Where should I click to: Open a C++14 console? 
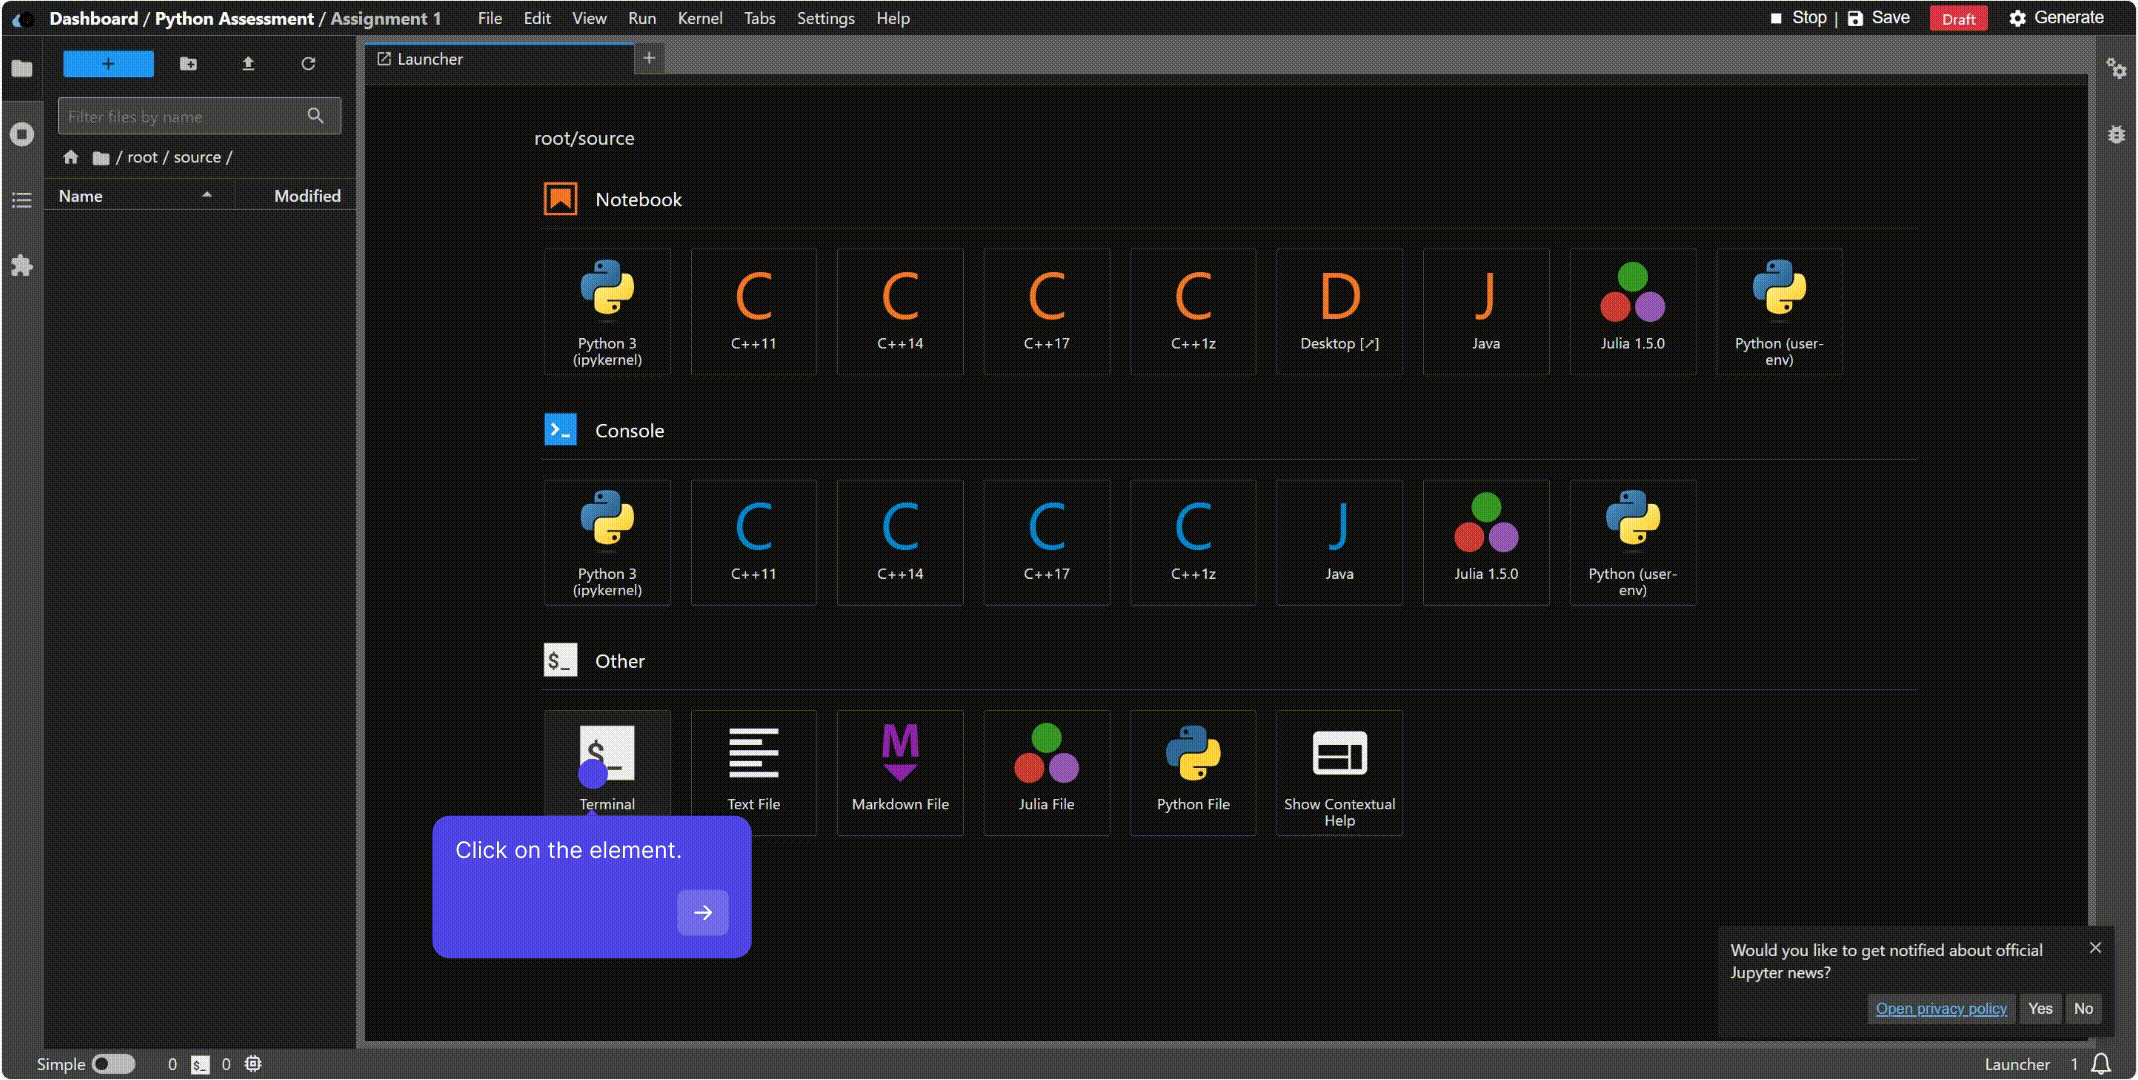[900, 542]
